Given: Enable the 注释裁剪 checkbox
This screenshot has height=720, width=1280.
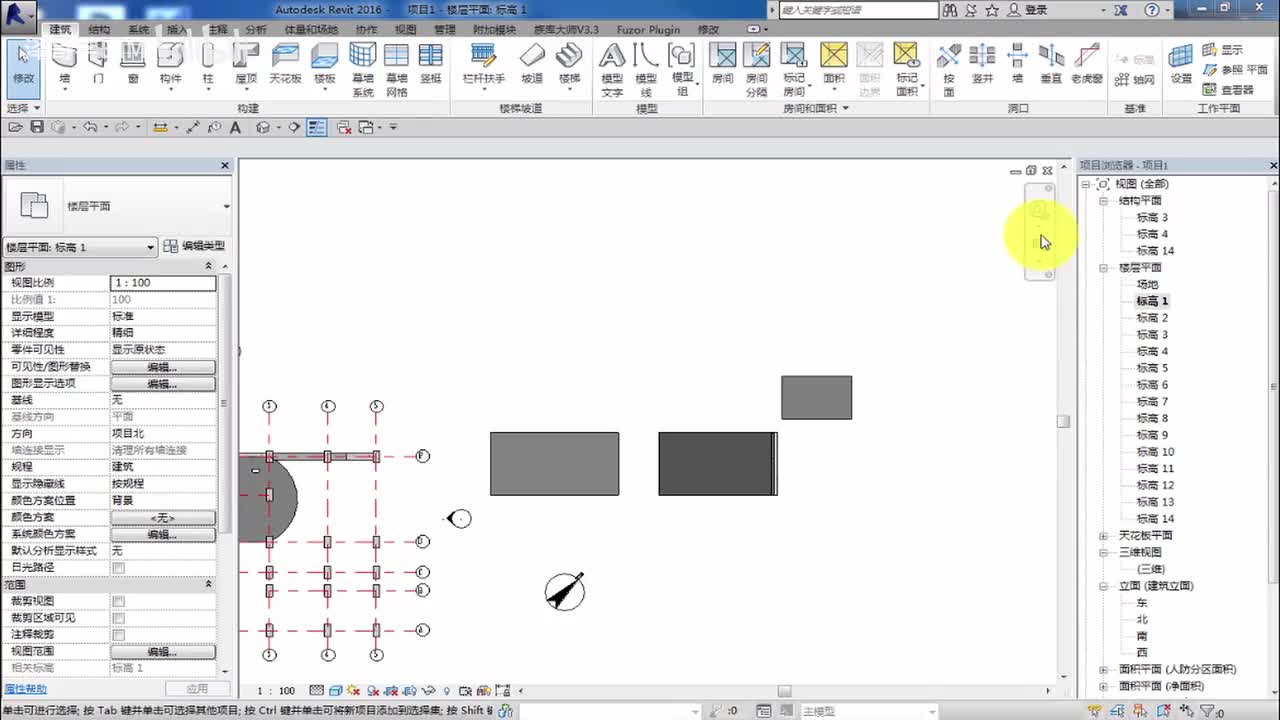Looking at the screenshot, I should [119, 634].
